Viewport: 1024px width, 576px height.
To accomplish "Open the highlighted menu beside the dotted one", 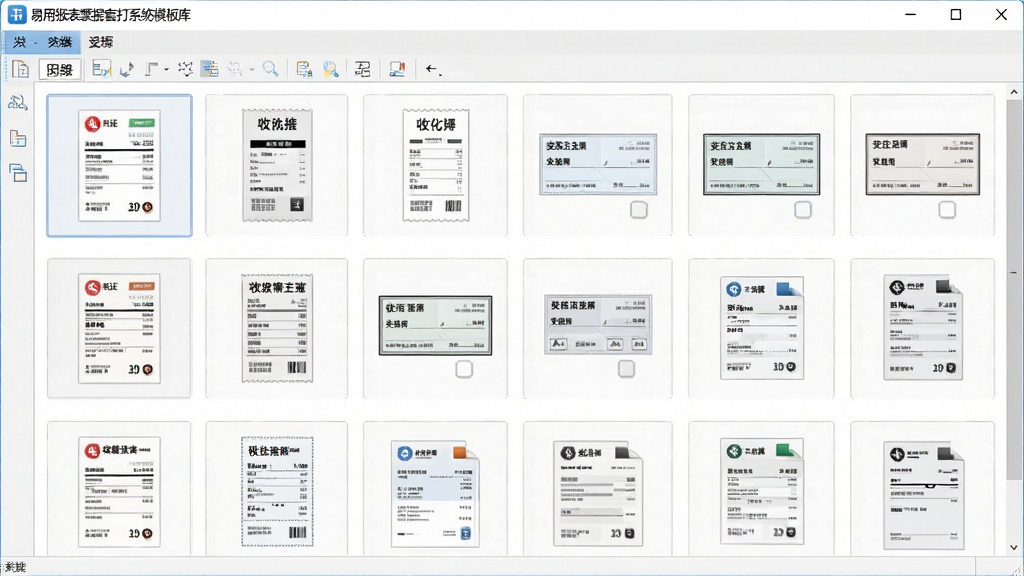I will pos(59,42).
